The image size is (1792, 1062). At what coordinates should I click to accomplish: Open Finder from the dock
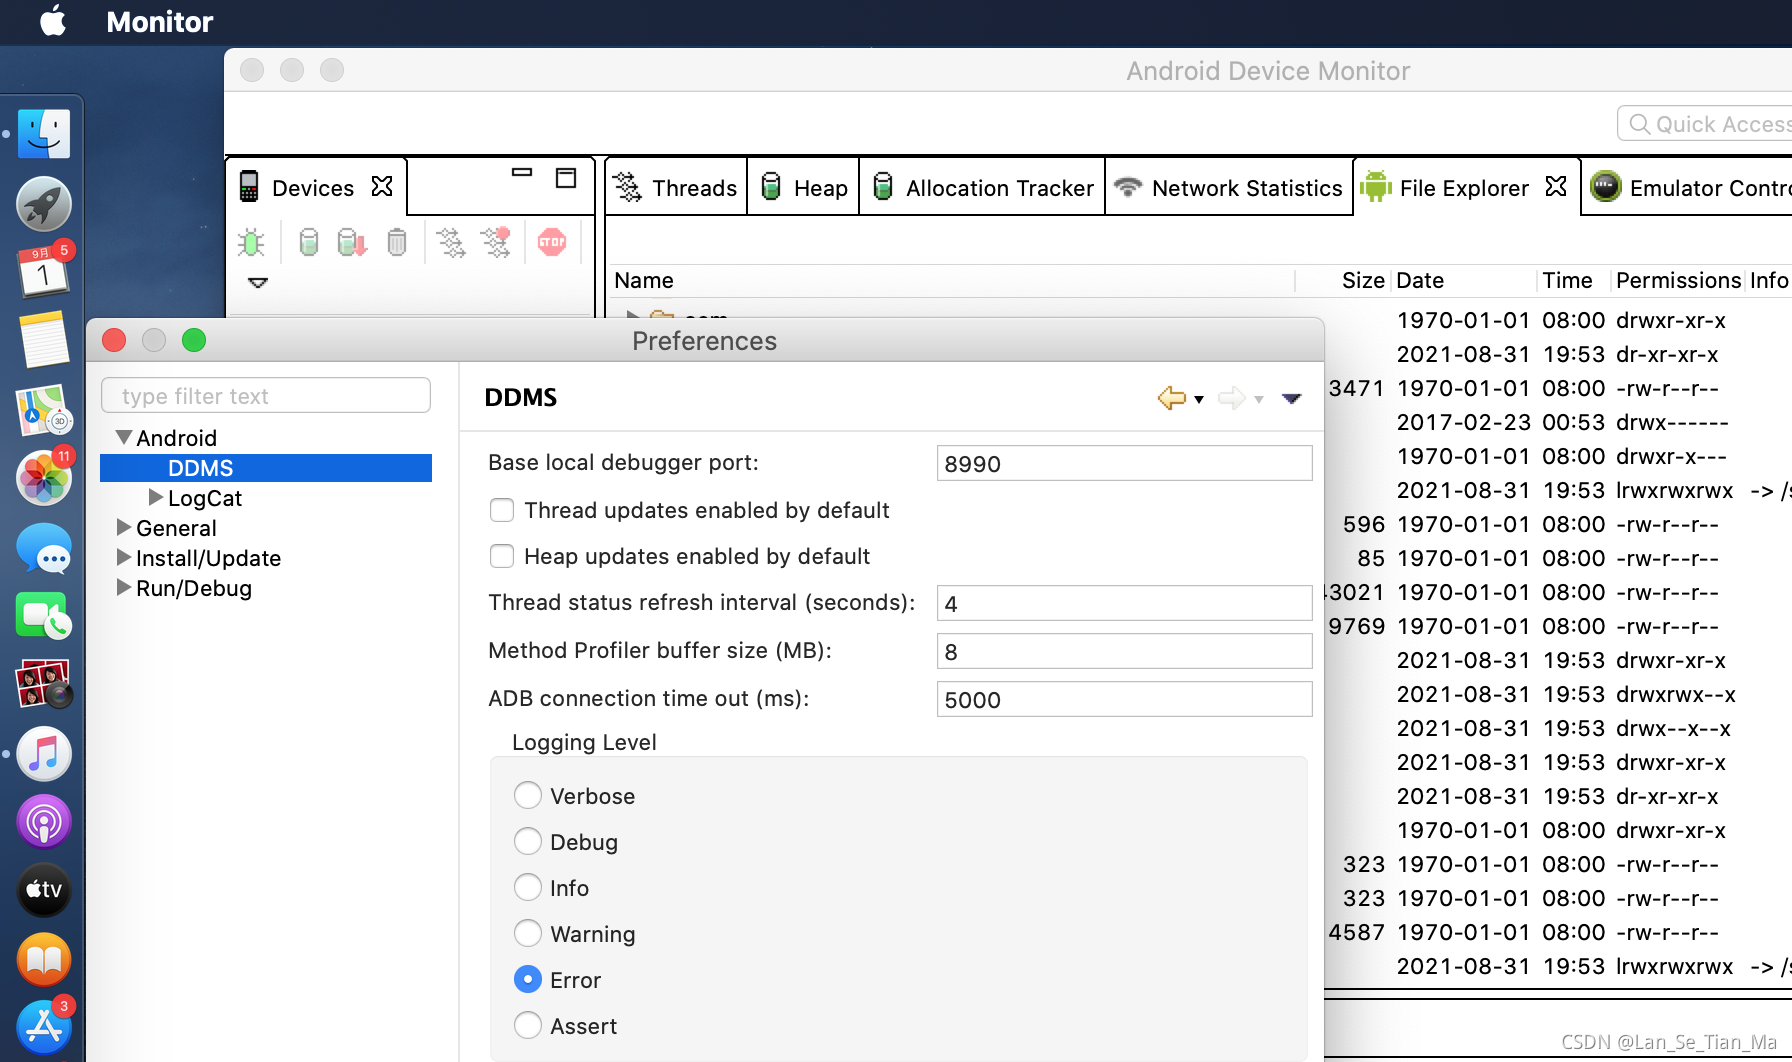[44, 134]
